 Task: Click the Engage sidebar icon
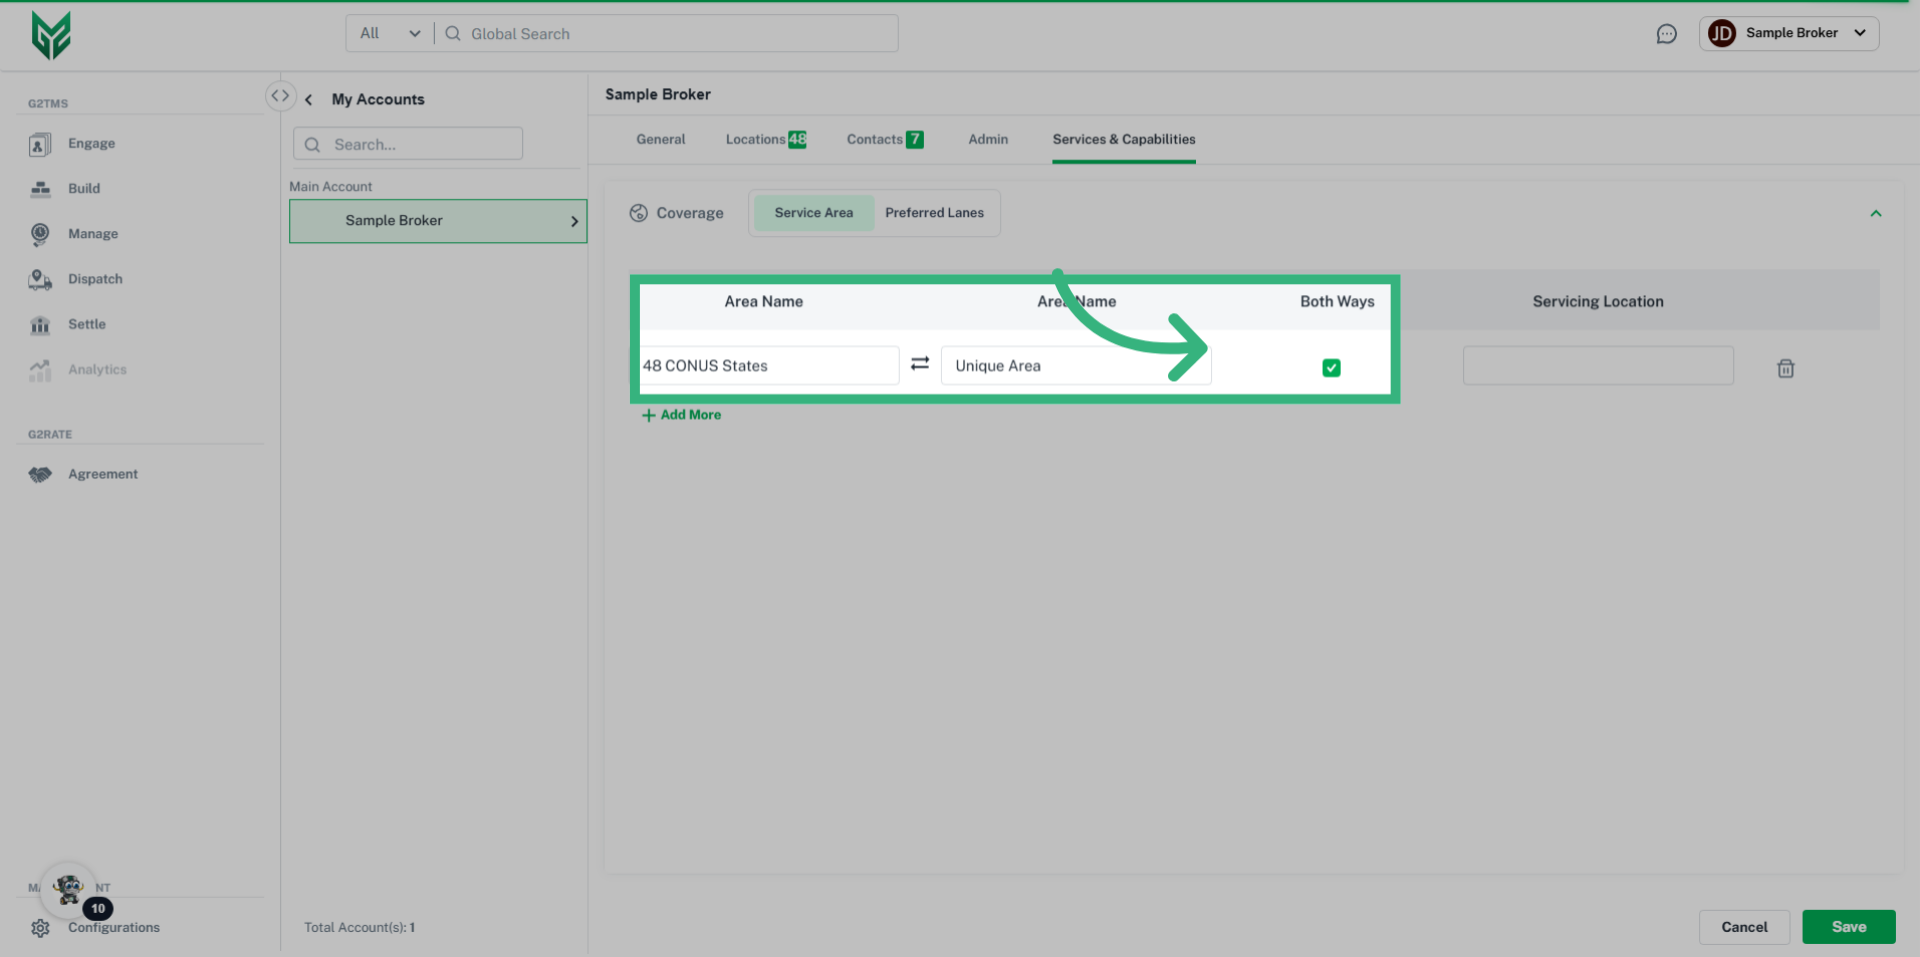(40, 144)
